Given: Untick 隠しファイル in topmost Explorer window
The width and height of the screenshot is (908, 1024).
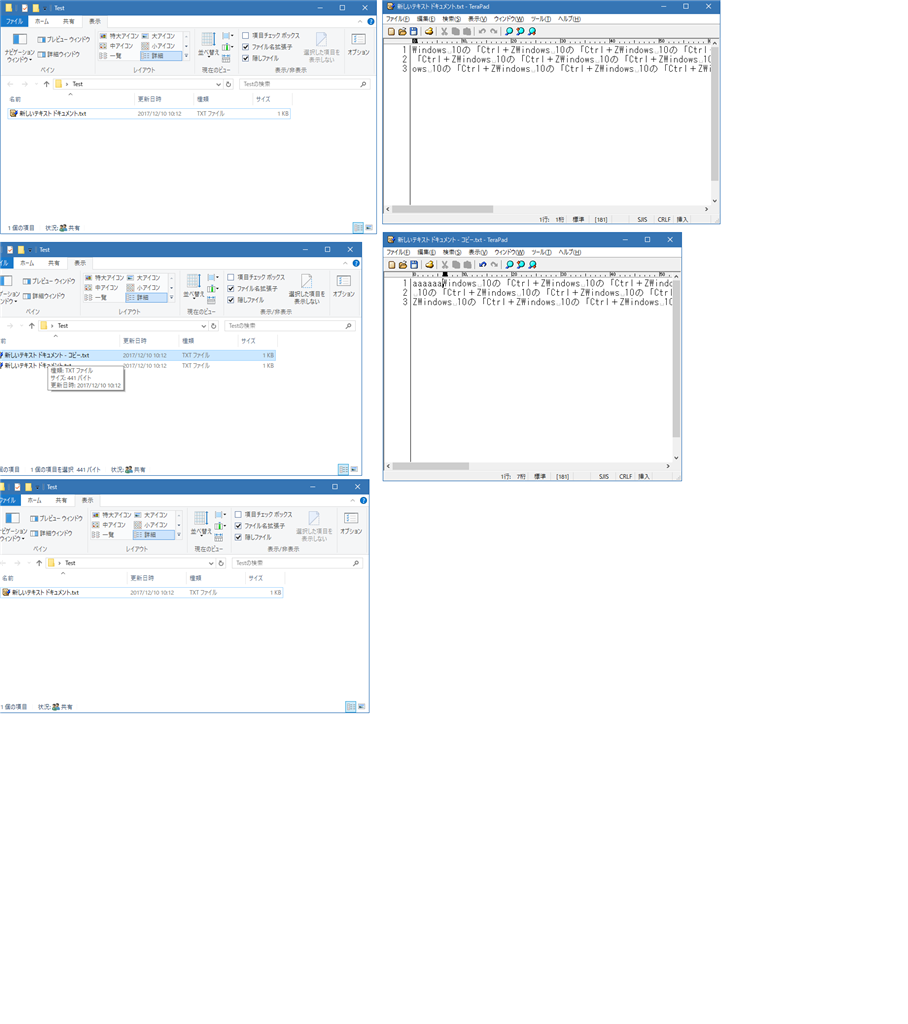Looking at the screenshot, I should (x=246, y=58).
